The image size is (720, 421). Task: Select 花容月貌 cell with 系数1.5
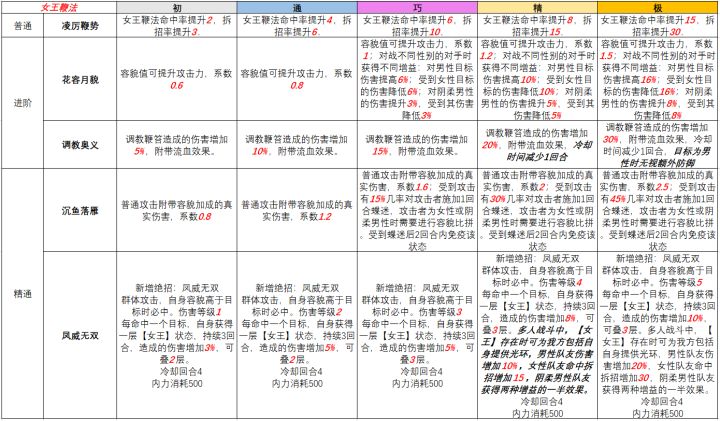click(x=658, y=79)
